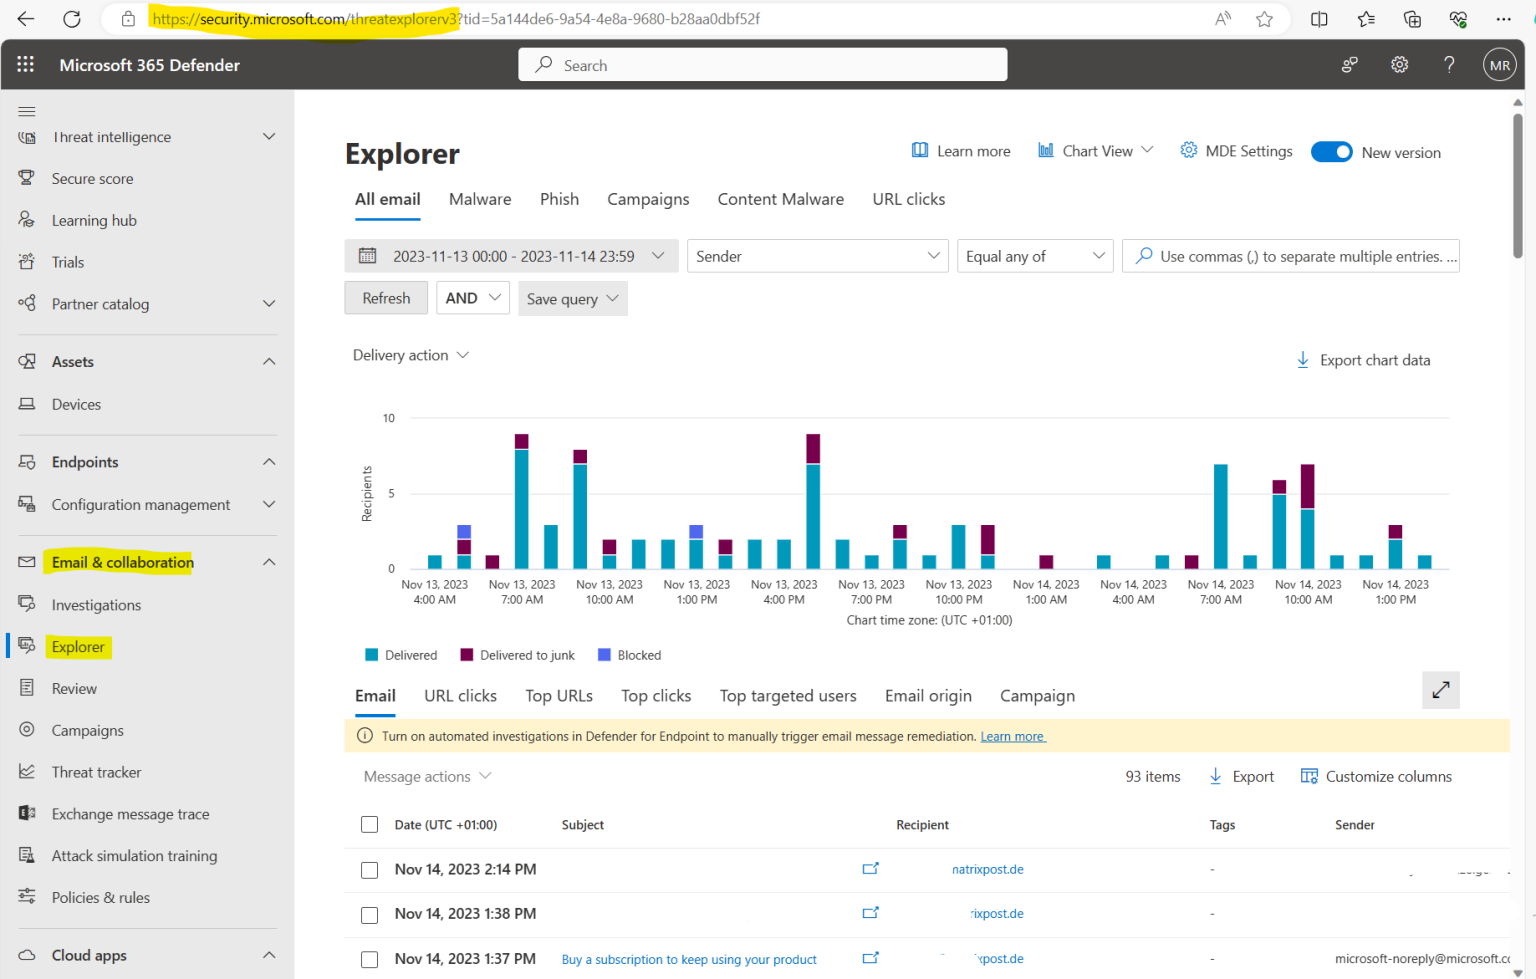1536x979 pixels.
Task: Select Investigations in the sidebar
Action: (96, 604)
